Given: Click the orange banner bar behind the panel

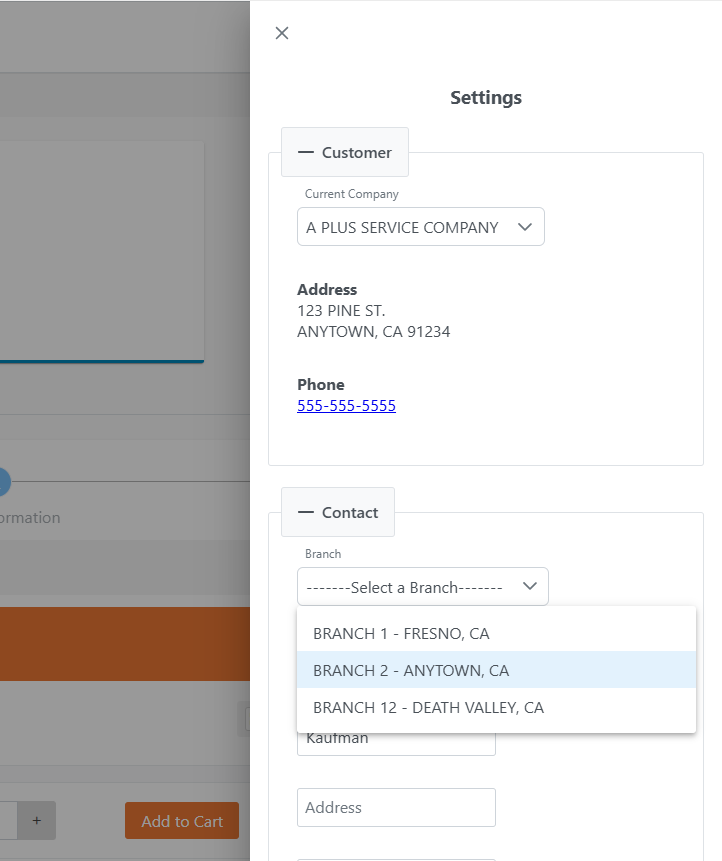Looking at the screenshot, I should [x=124, y=644].
